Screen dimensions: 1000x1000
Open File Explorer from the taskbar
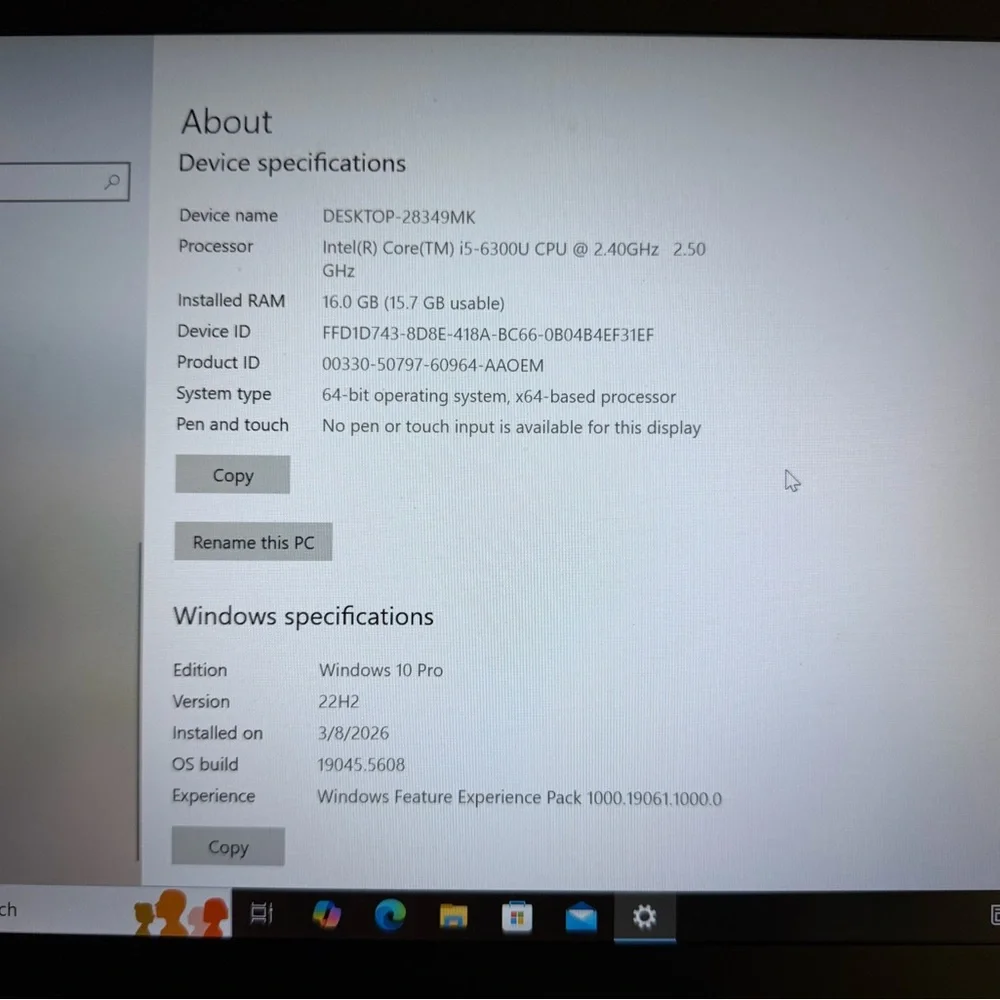(x=453, y=916)
